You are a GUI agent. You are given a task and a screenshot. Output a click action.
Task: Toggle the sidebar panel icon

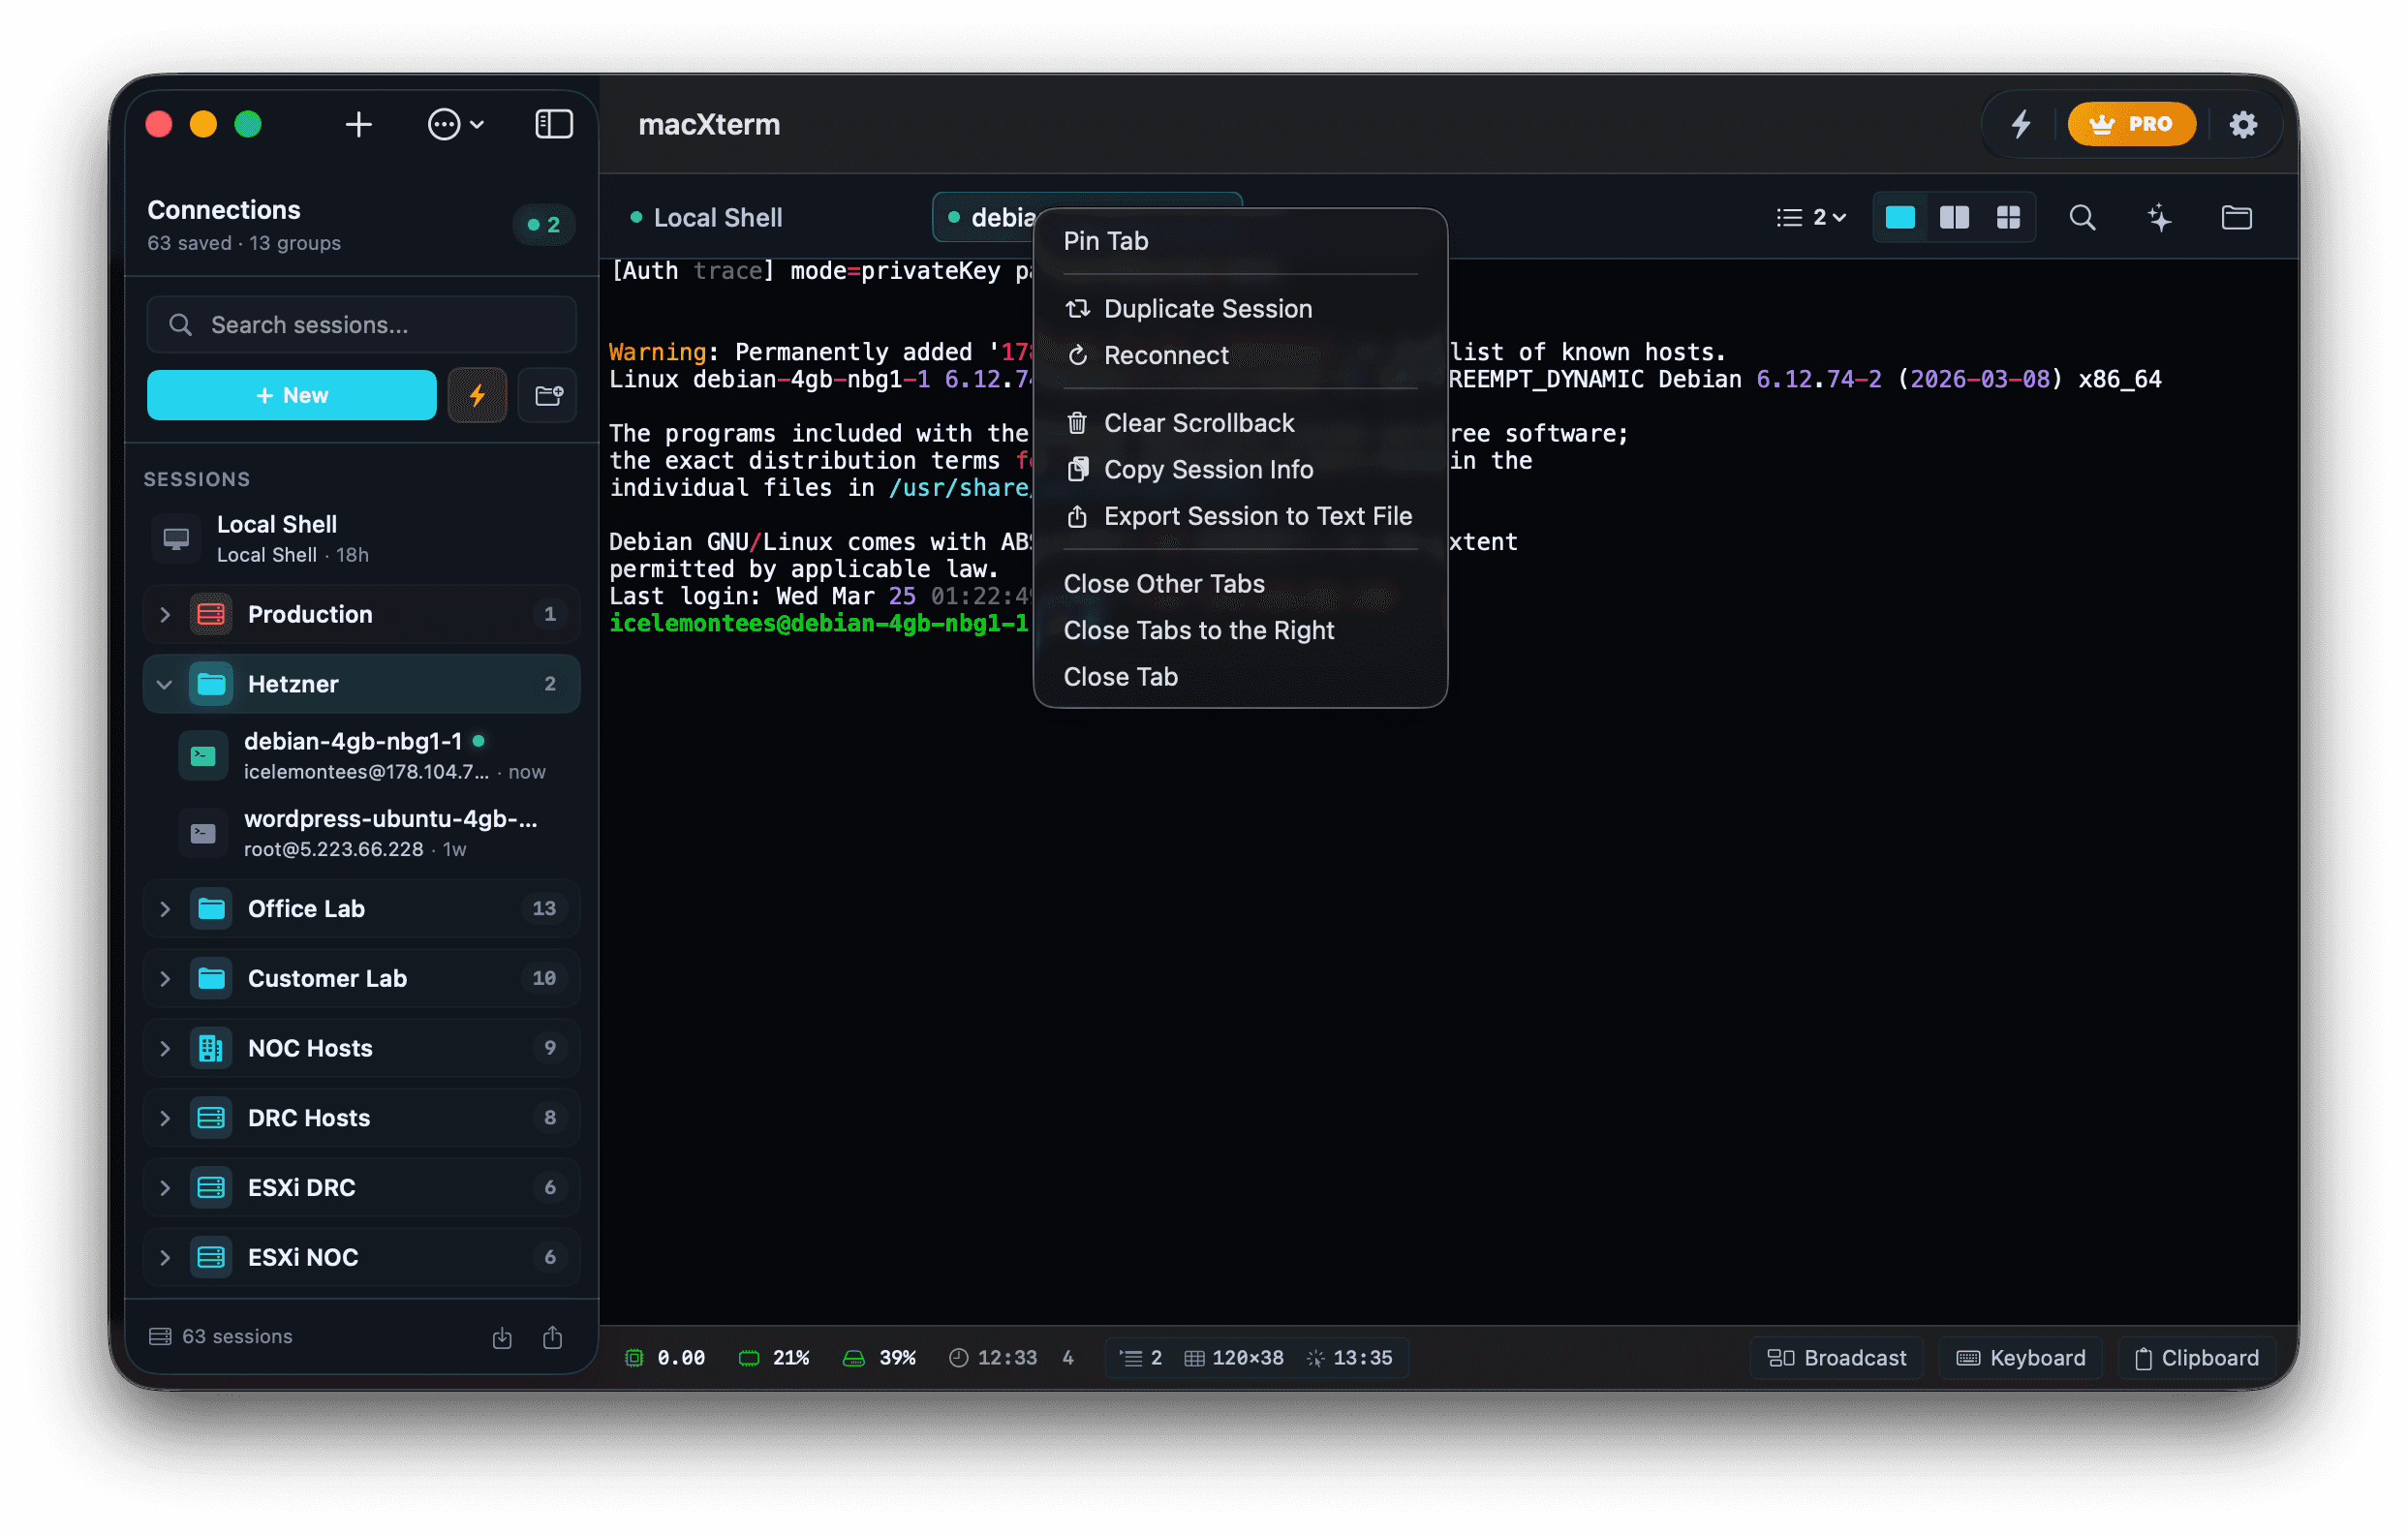(x=553, y=124)
